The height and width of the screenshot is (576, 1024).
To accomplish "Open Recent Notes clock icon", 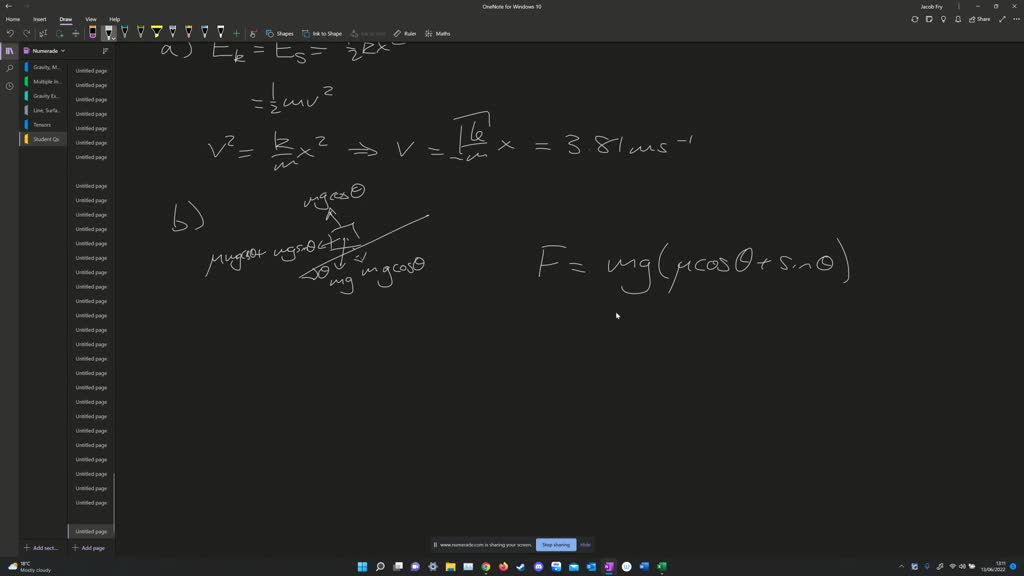I will (9, 86).
